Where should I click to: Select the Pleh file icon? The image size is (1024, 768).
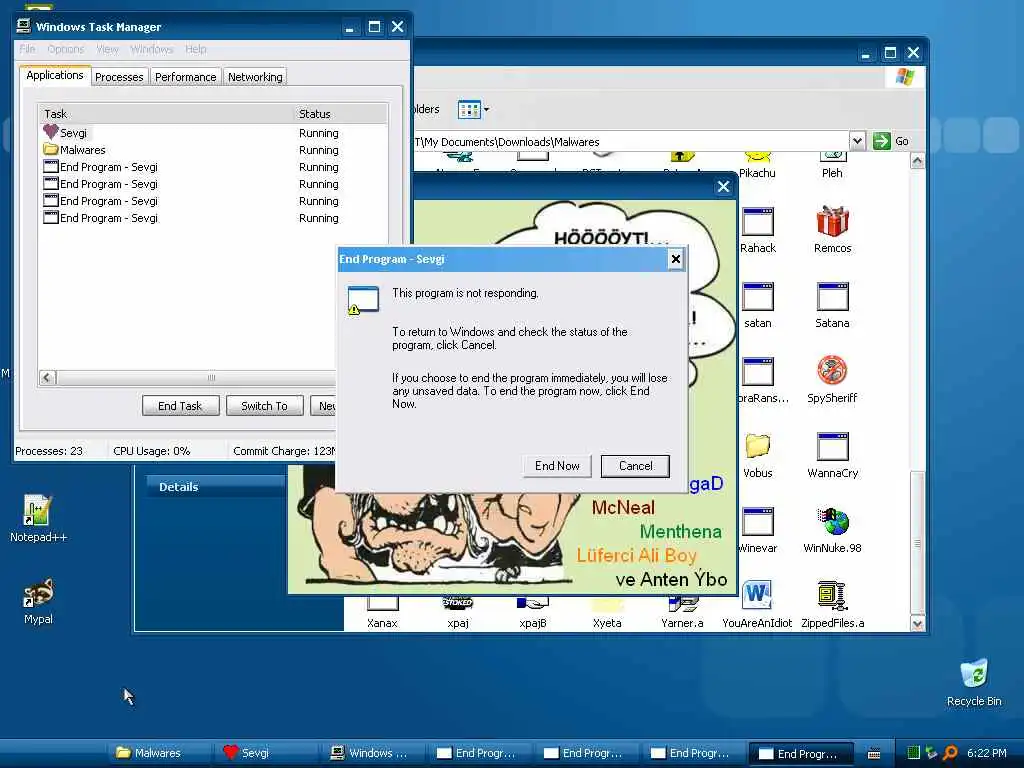(x=833, y=166)
